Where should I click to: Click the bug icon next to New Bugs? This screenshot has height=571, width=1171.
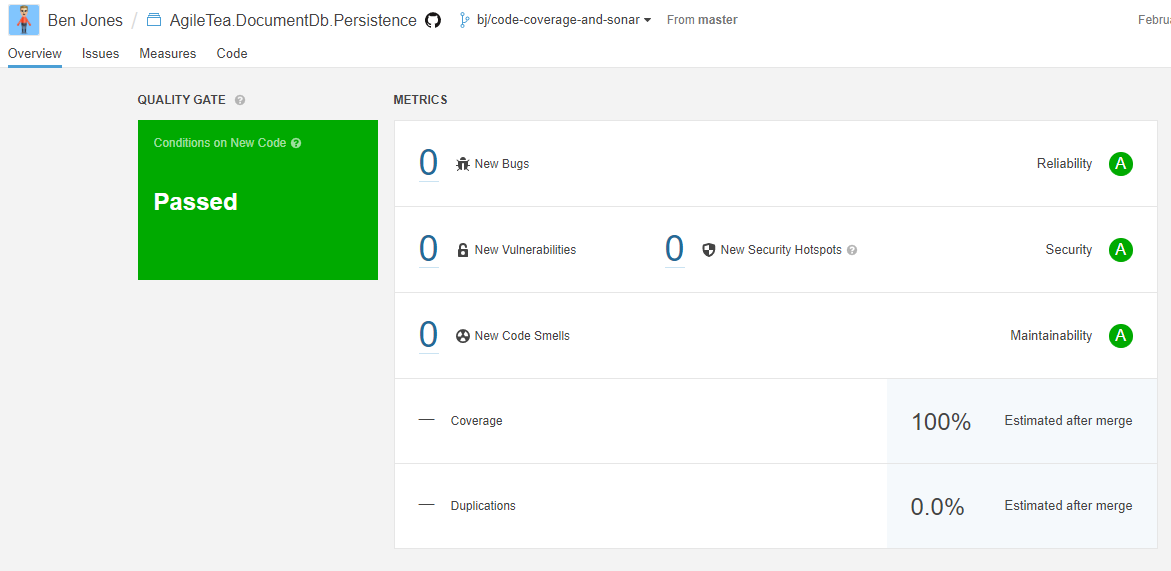[x=463, y=163]
